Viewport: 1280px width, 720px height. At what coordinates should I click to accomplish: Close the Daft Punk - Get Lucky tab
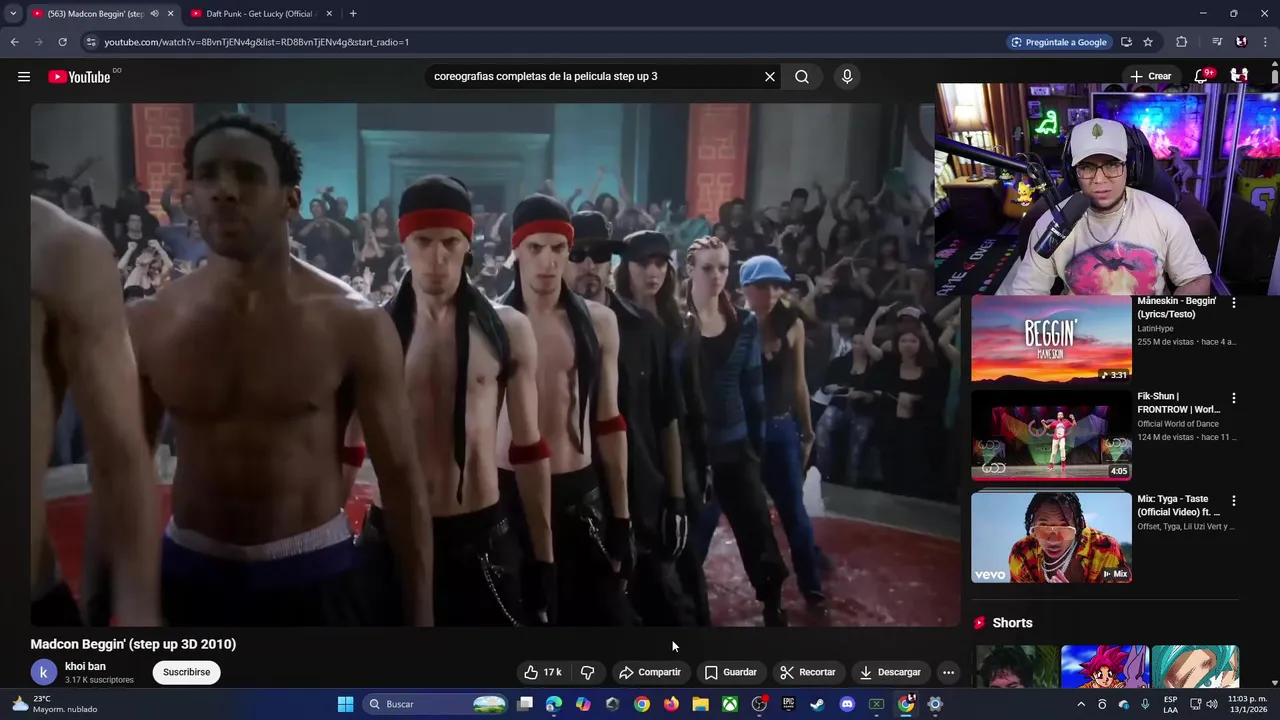[329, 14]
